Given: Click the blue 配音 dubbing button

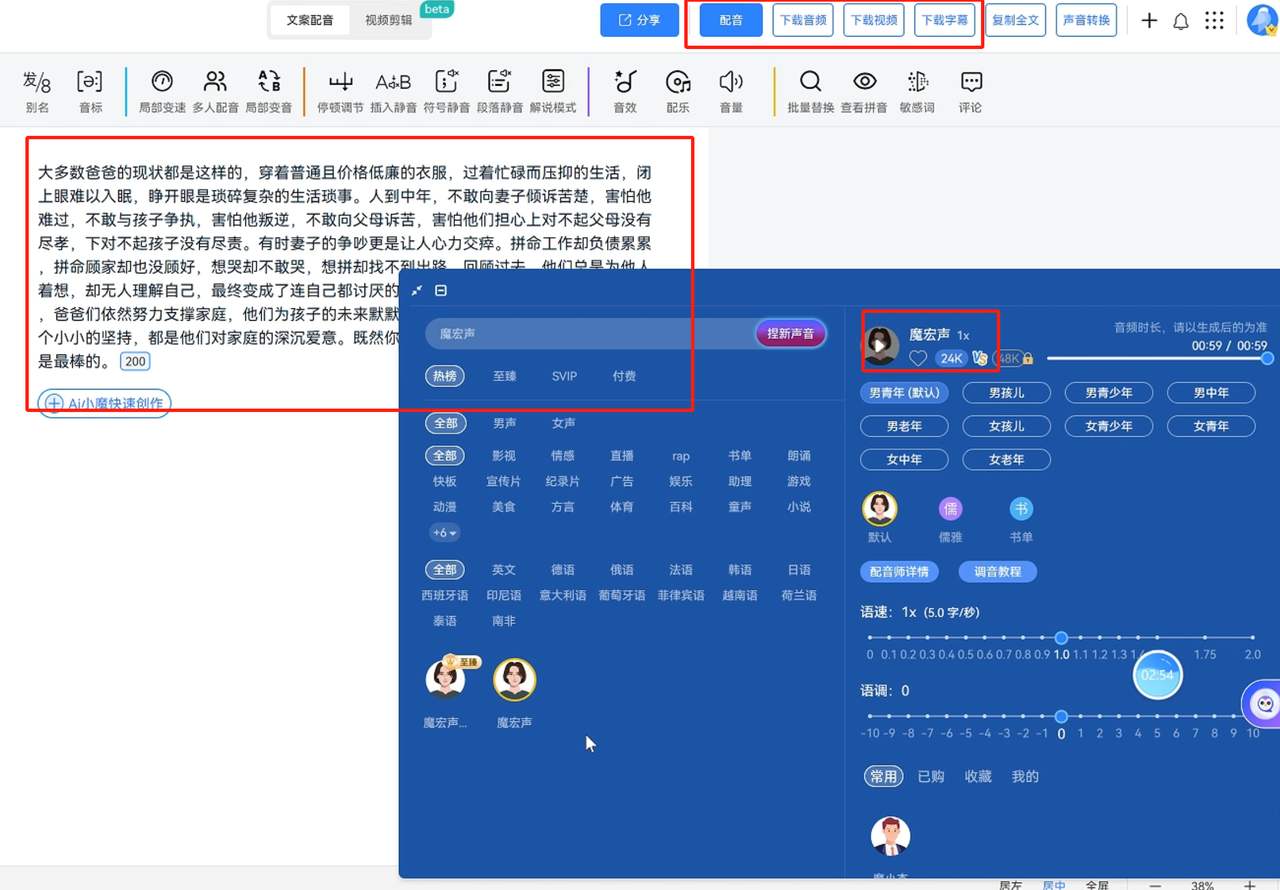Looking at the screenshot, I should click(731, 20).
